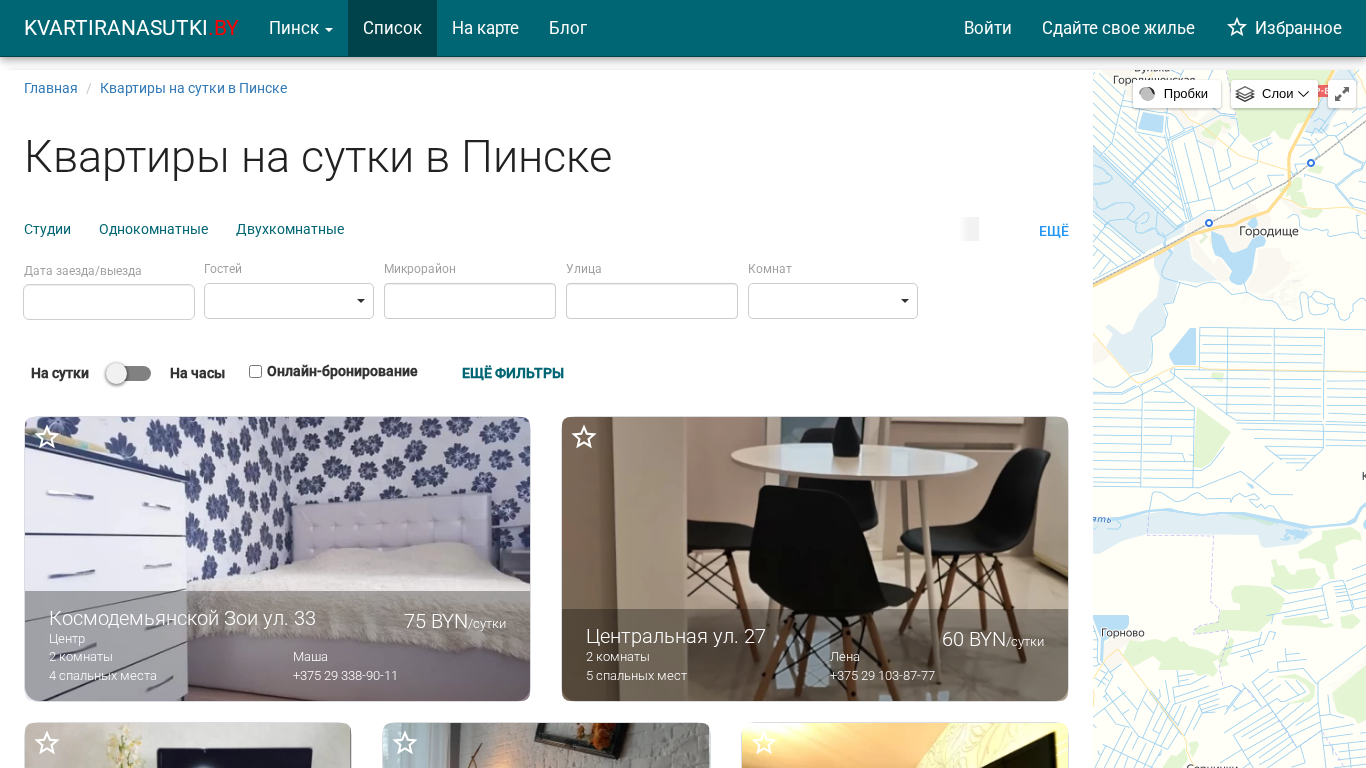Image resolution: width=1366 pixels, height=768 pixels.
Task: Open the Блог menu item
Action: [567, 28]
